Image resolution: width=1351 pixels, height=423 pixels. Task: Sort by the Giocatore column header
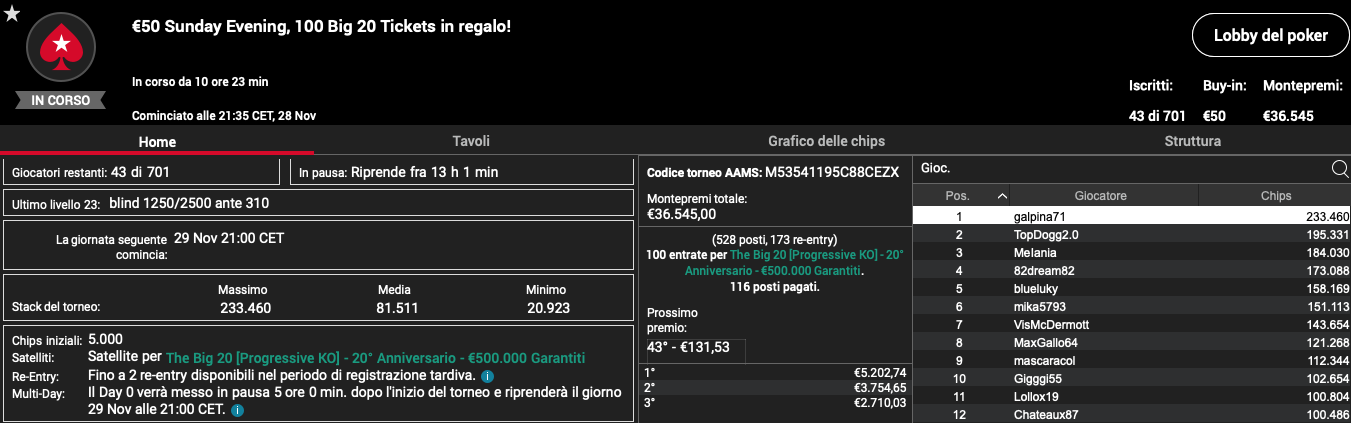click(1100, 196)
